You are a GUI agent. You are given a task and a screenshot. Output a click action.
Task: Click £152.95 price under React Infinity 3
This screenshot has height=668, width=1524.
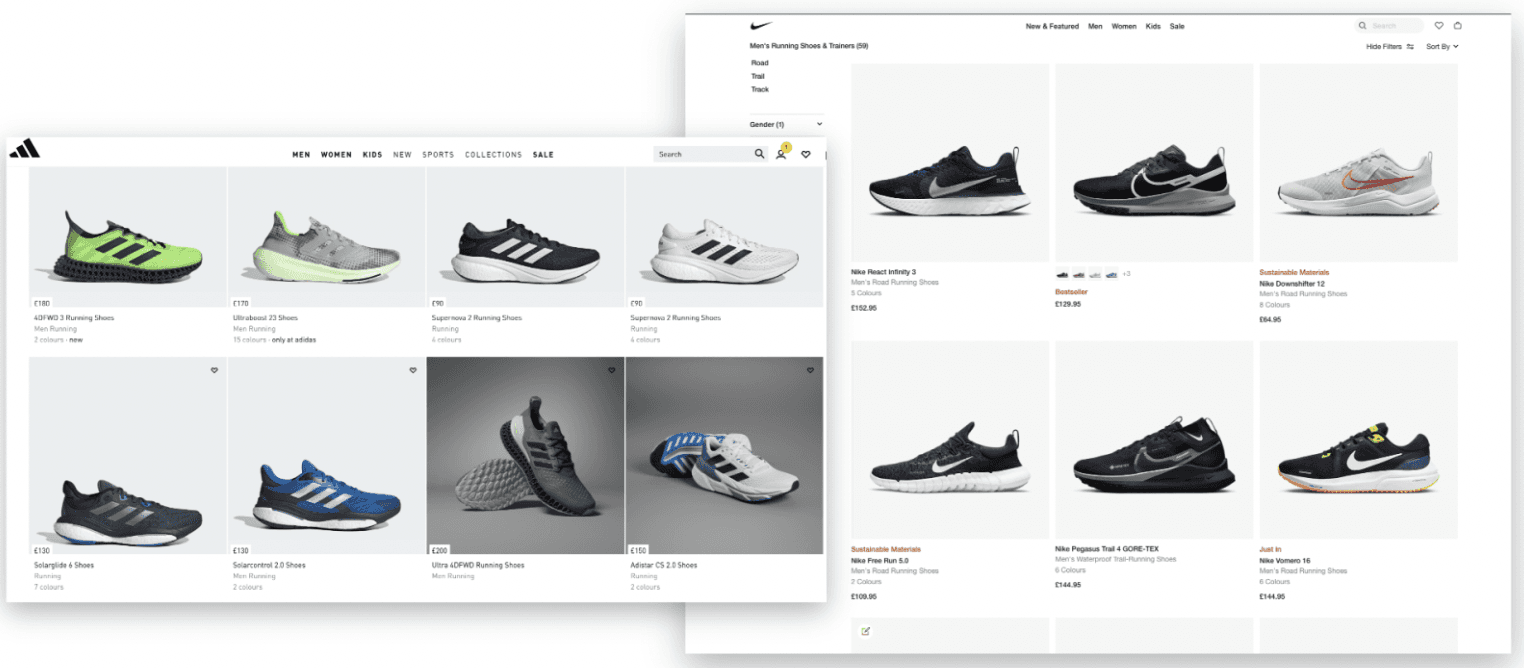864,308
